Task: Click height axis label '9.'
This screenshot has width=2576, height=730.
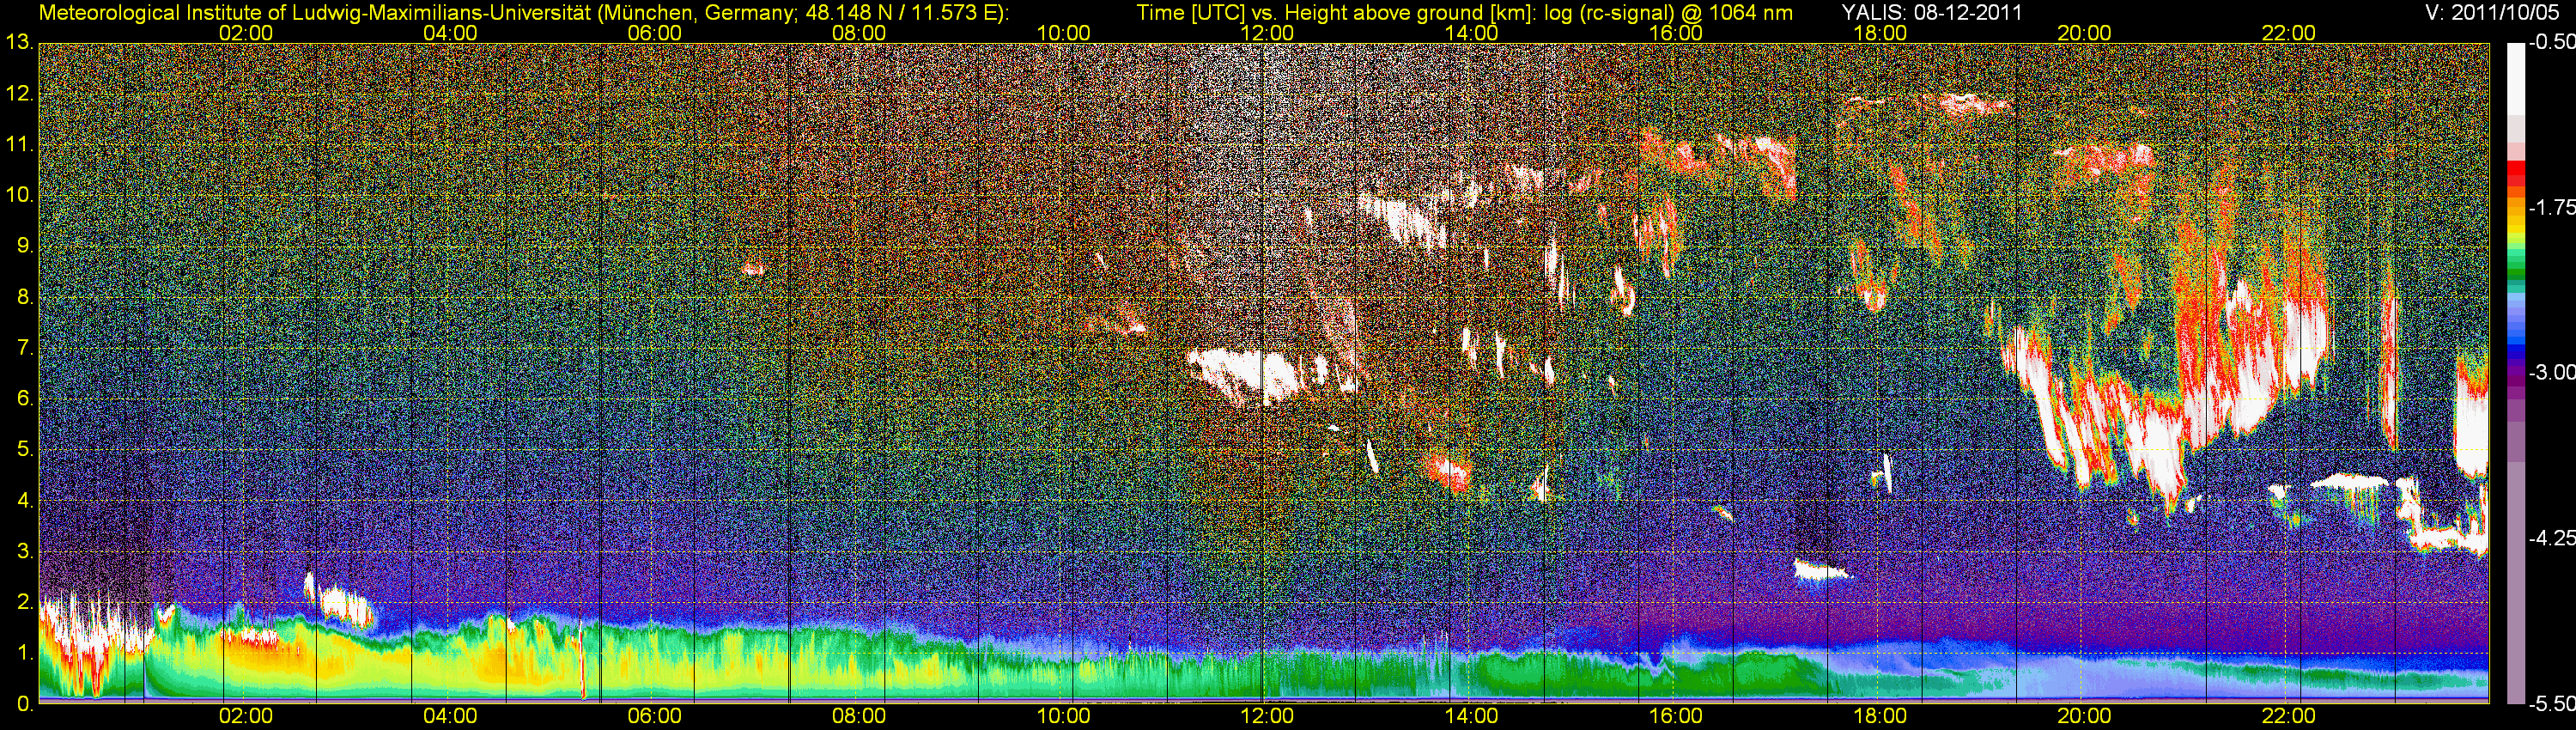Action: click(x=25, y=246)
